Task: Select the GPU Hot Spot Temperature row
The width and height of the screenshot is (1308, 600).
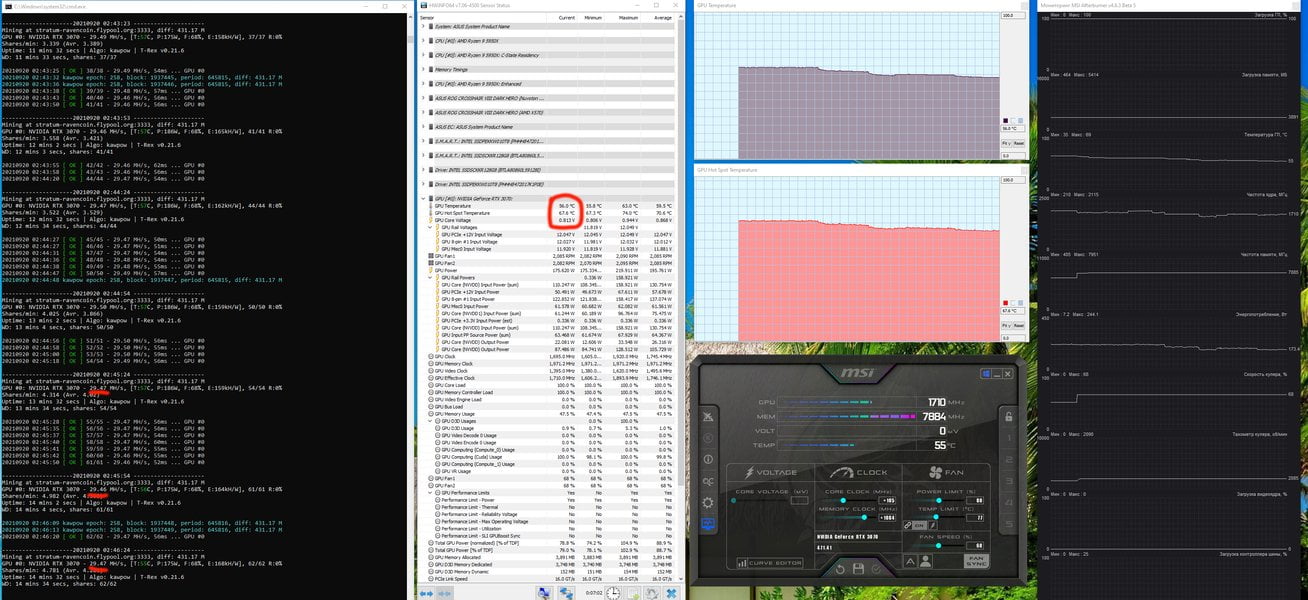Action: [549, 212]
